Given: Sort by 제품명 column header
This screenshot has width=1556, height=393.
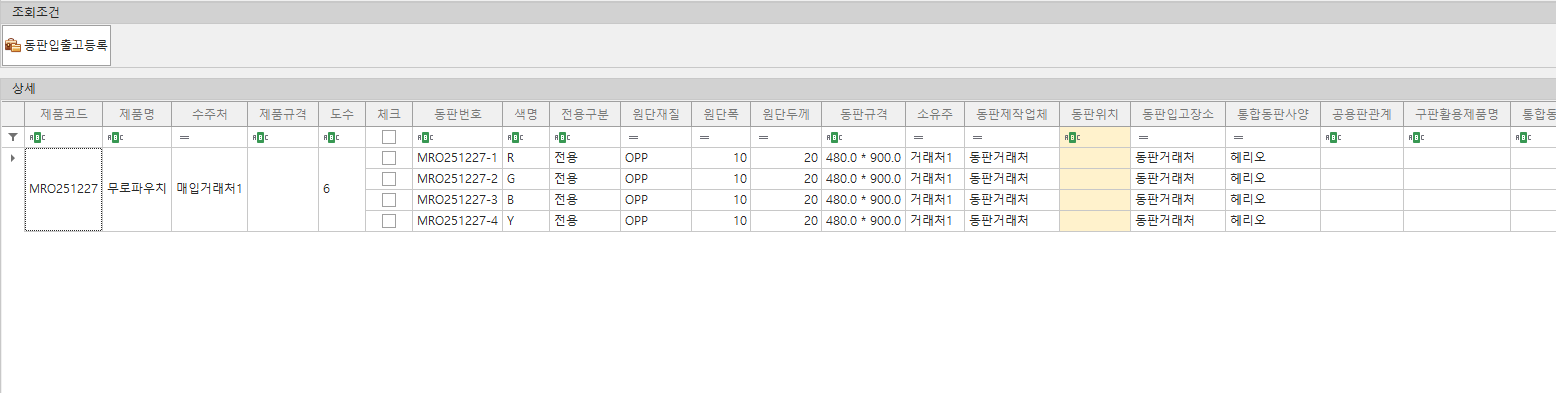Looking at the screenshot, I should [137, 114].
